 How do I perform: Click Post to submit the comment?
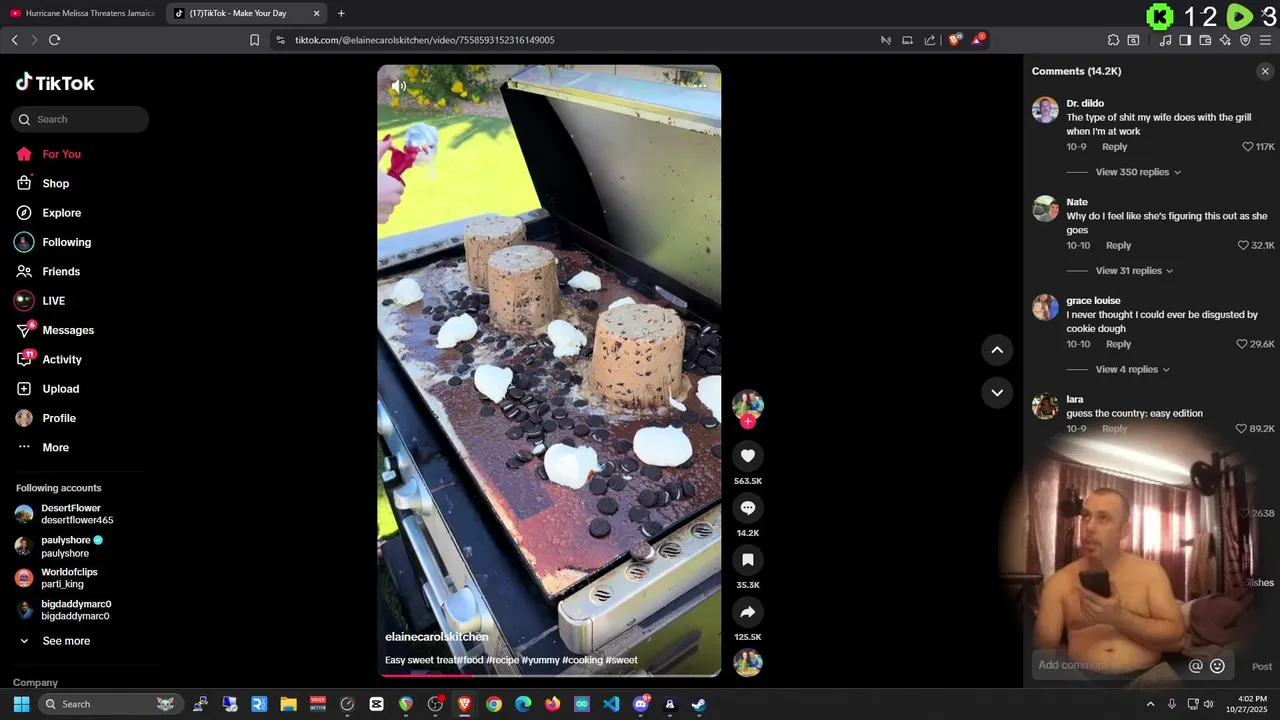point(1262,667)
